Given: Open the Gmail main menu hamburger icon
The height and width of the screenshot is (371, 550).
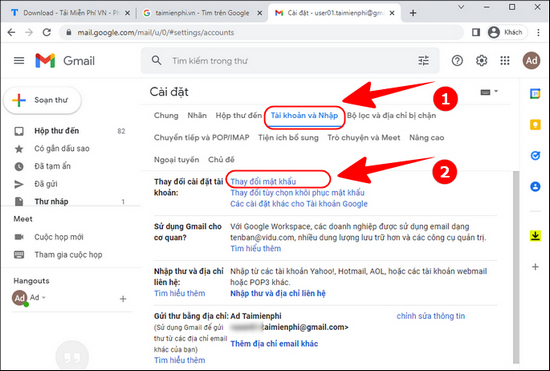Looking at the screenshot, I should (x=19, y=61).
